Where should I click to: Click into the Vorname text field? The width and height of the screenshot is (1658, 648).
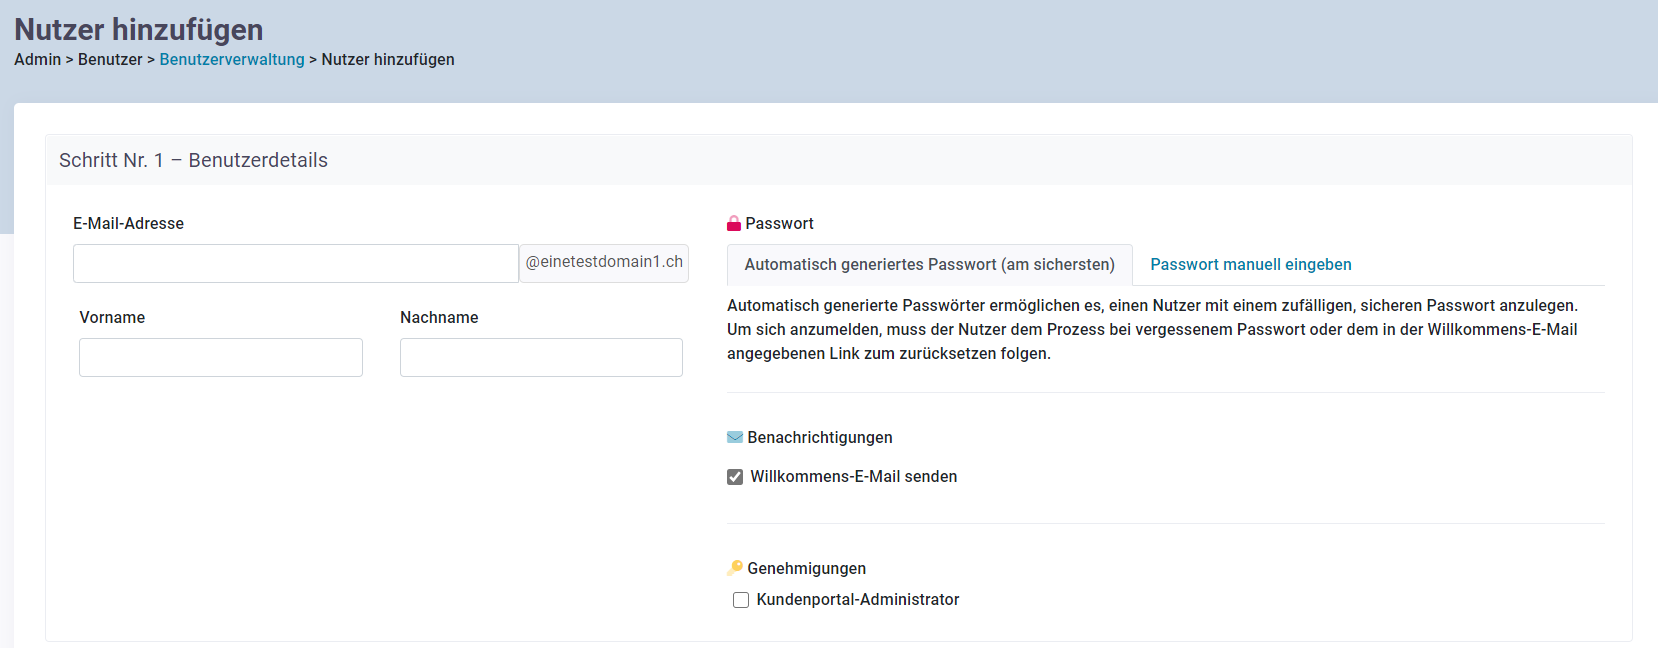(221, 357)
